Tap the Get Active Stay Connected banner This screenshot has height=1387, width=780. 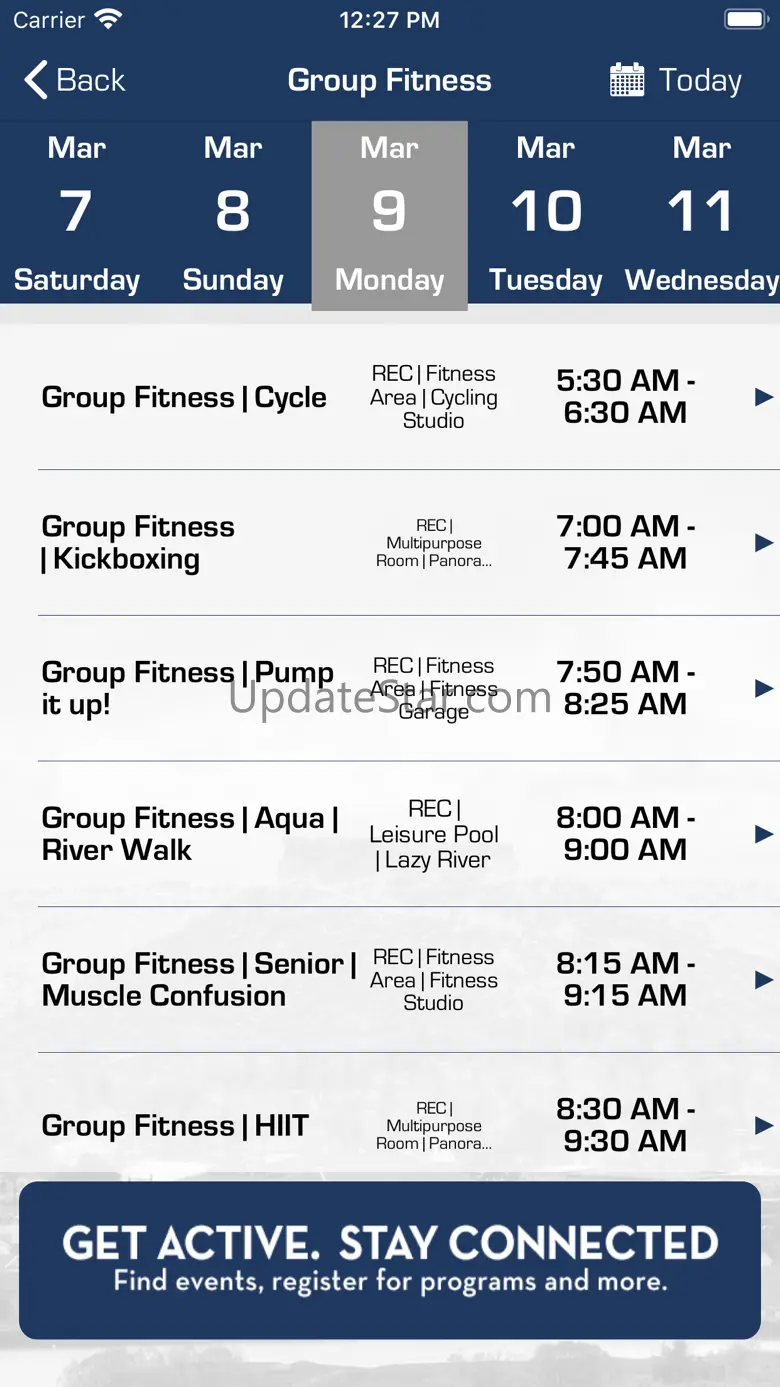390,1260
